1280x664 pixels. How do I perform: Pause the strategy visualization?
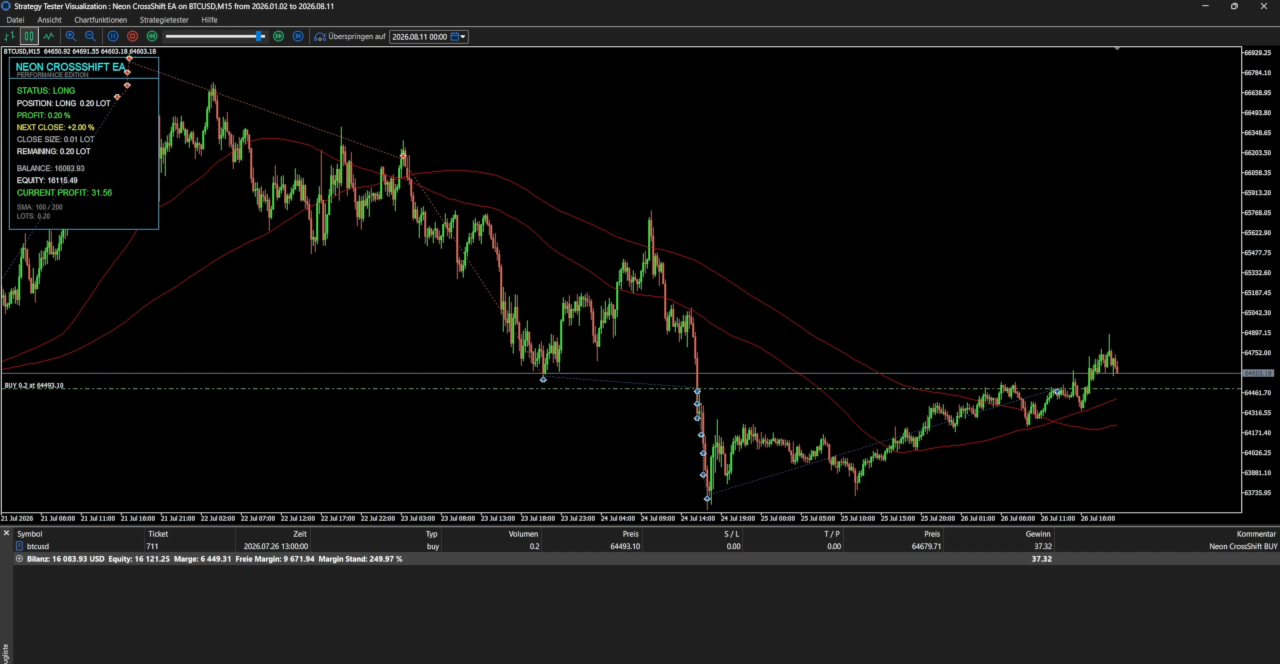[x=113, y=36]
